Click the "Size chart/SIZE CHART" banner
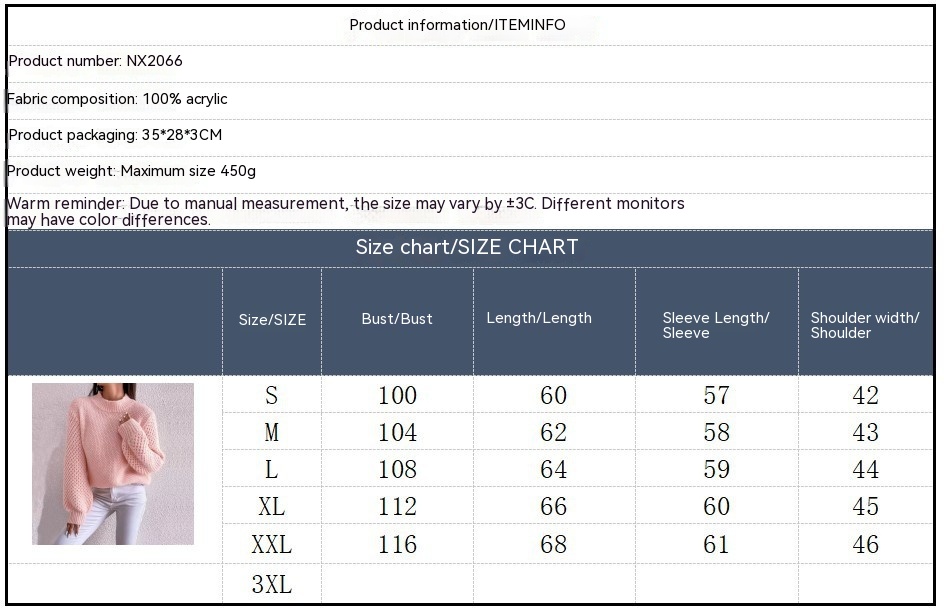944x615 pixels. coord(467,247)
